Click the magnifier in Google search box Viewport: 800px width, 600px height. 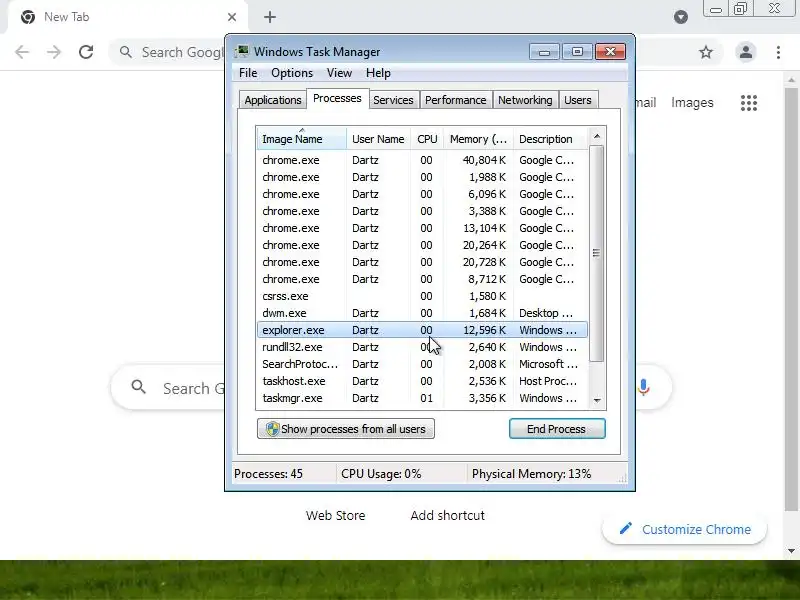click(138, 387)
